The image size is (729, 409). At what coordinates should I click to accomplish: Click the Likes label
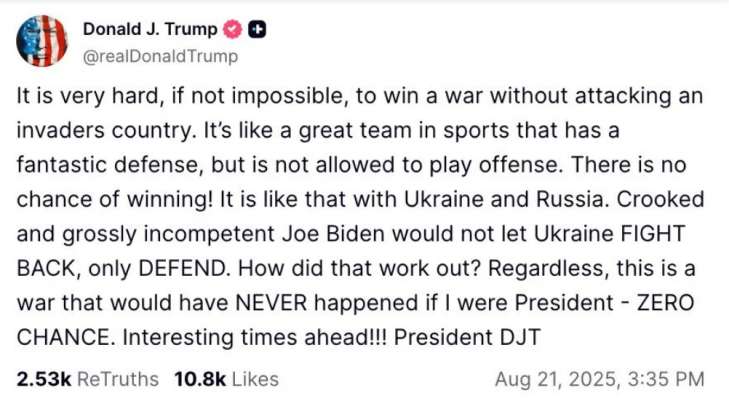(254, 379)
